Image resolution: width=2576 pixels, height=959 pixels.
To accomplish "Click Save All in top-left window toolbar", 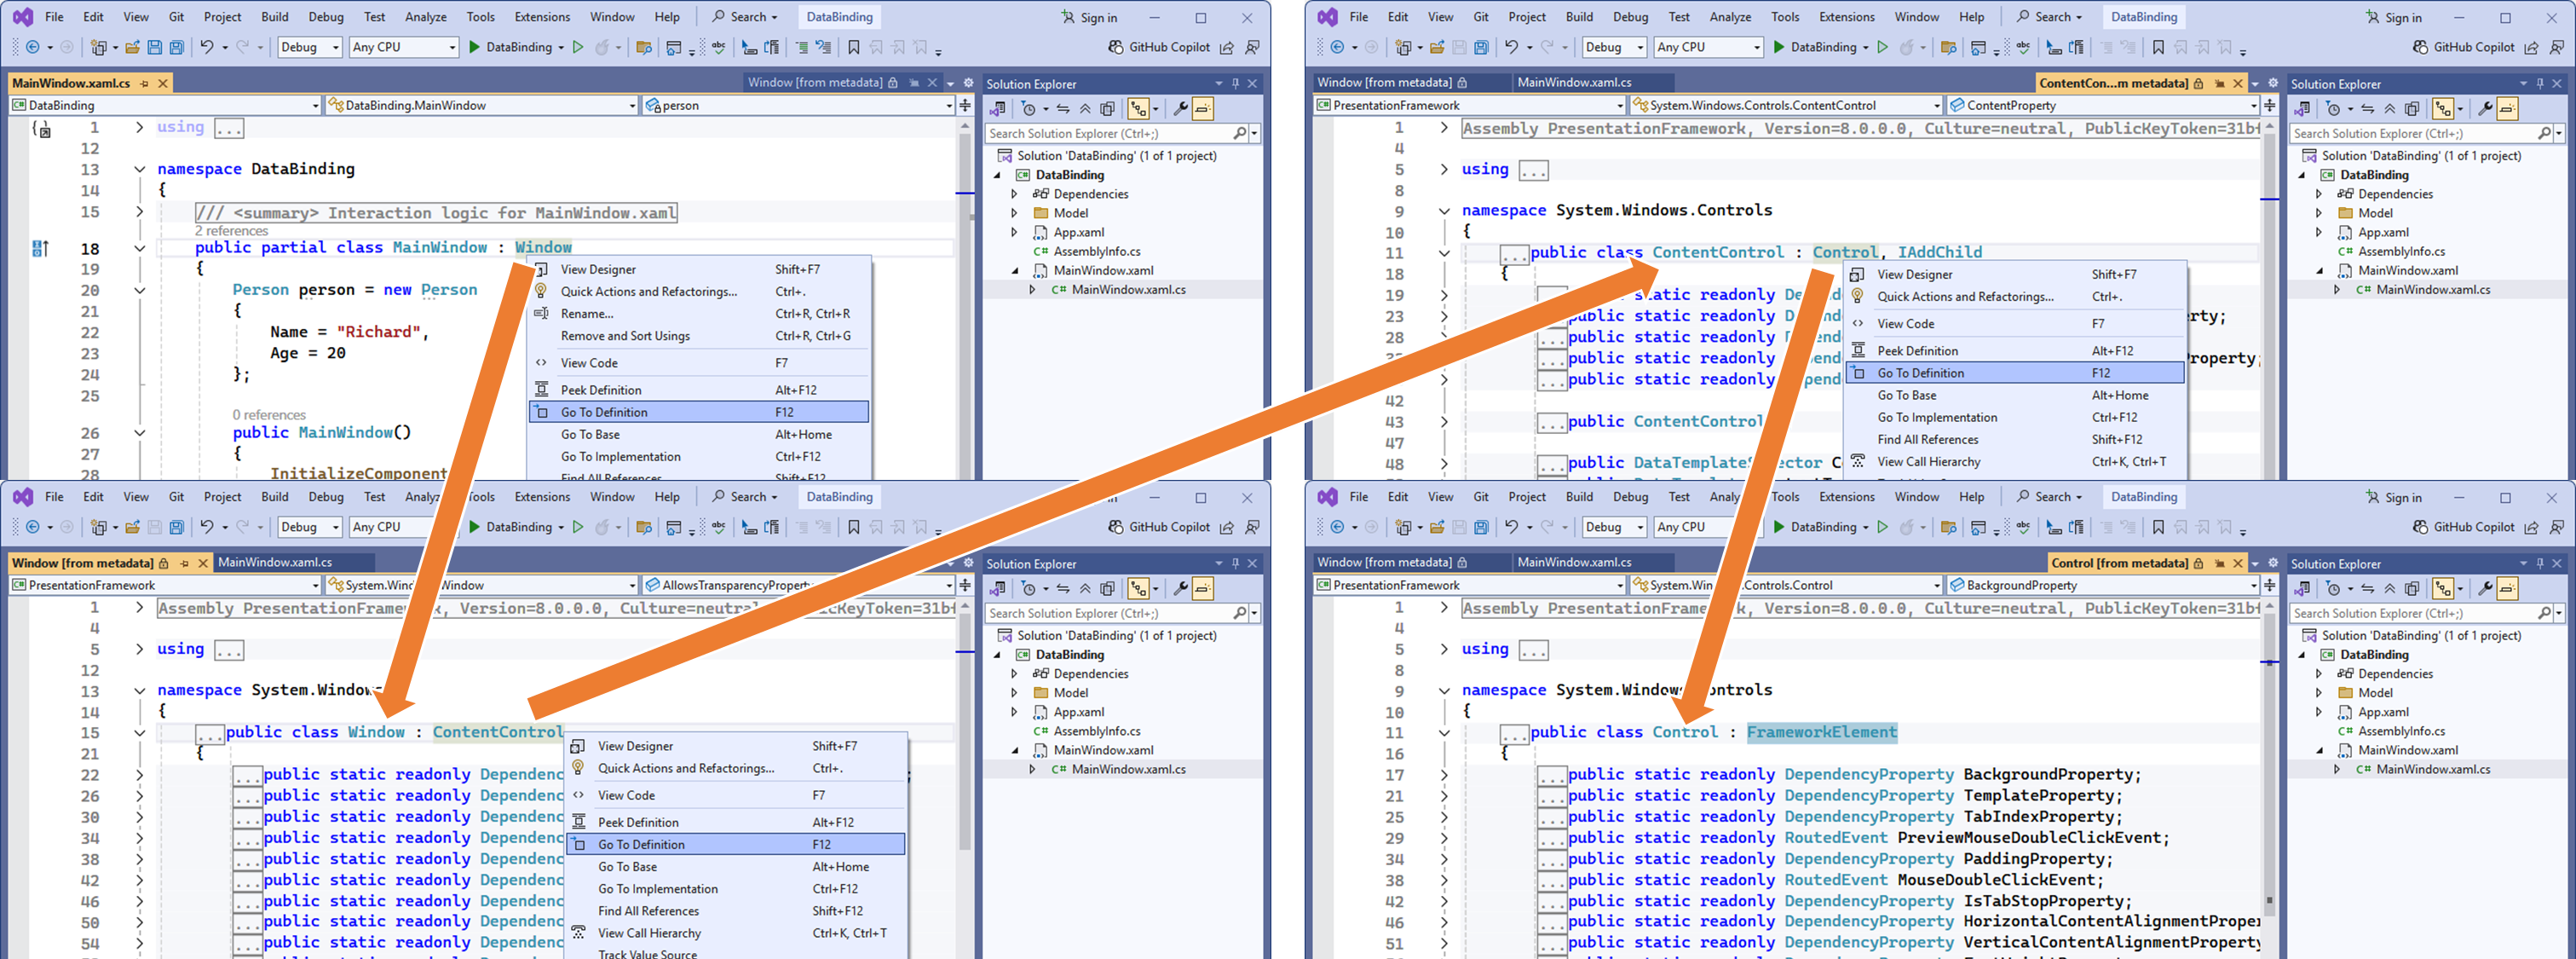I will (x=177, y=47).
